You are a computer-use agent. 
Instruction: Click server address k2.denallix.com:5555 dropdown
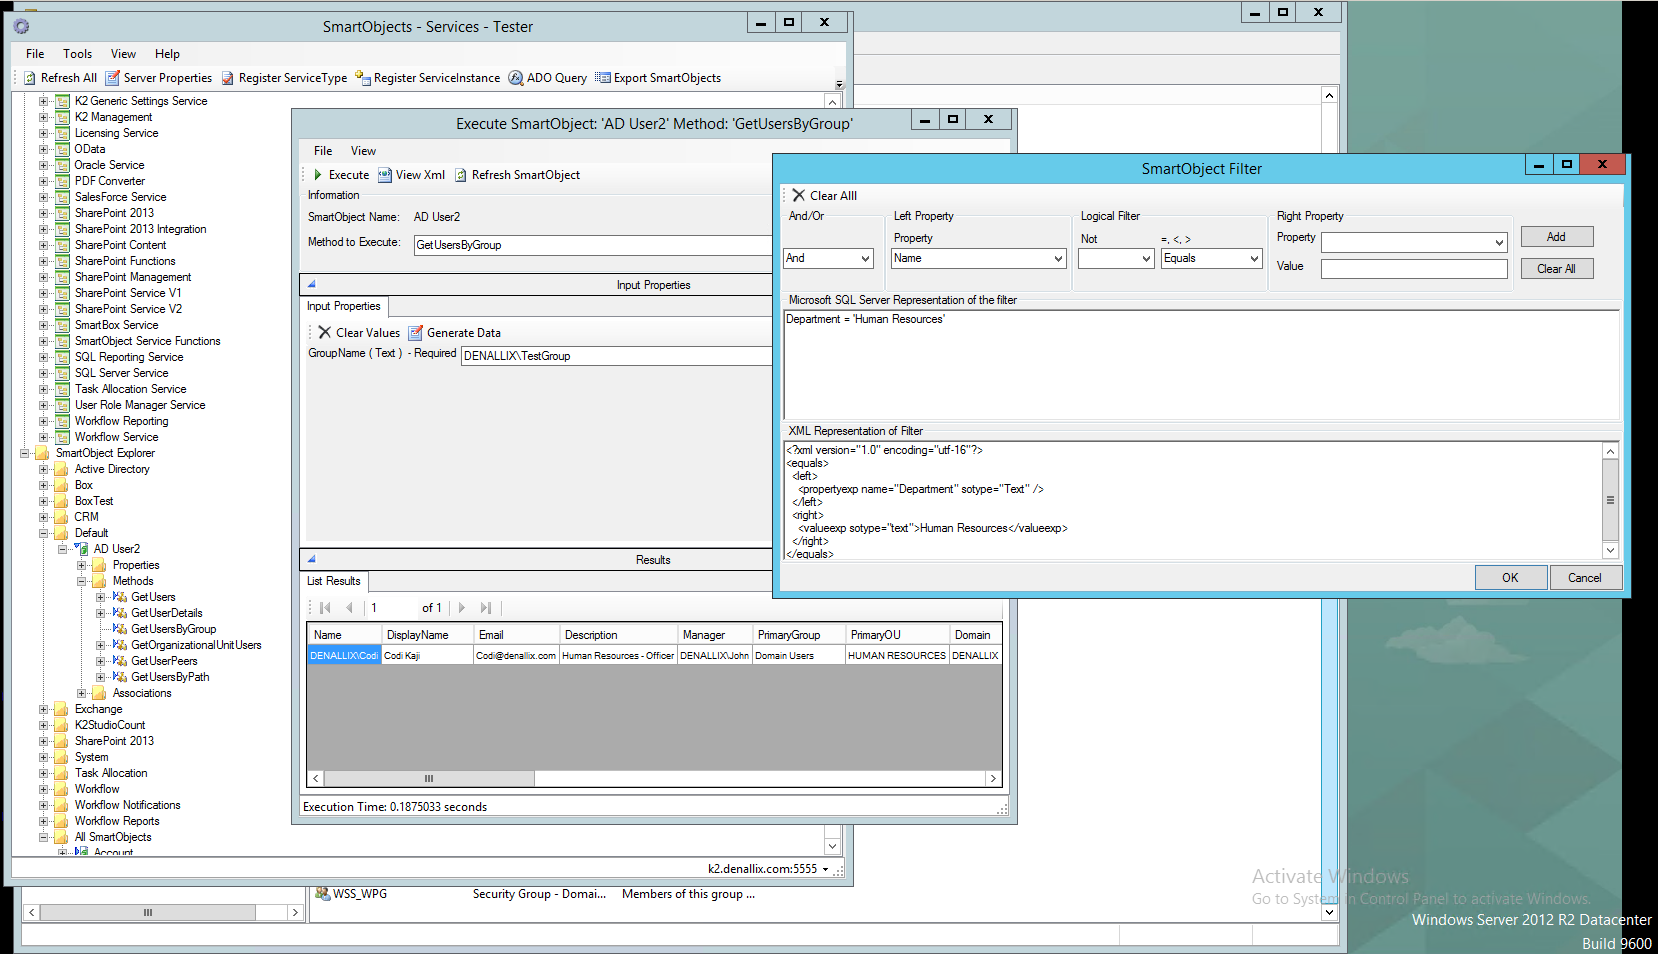click(x=768, y=869)
